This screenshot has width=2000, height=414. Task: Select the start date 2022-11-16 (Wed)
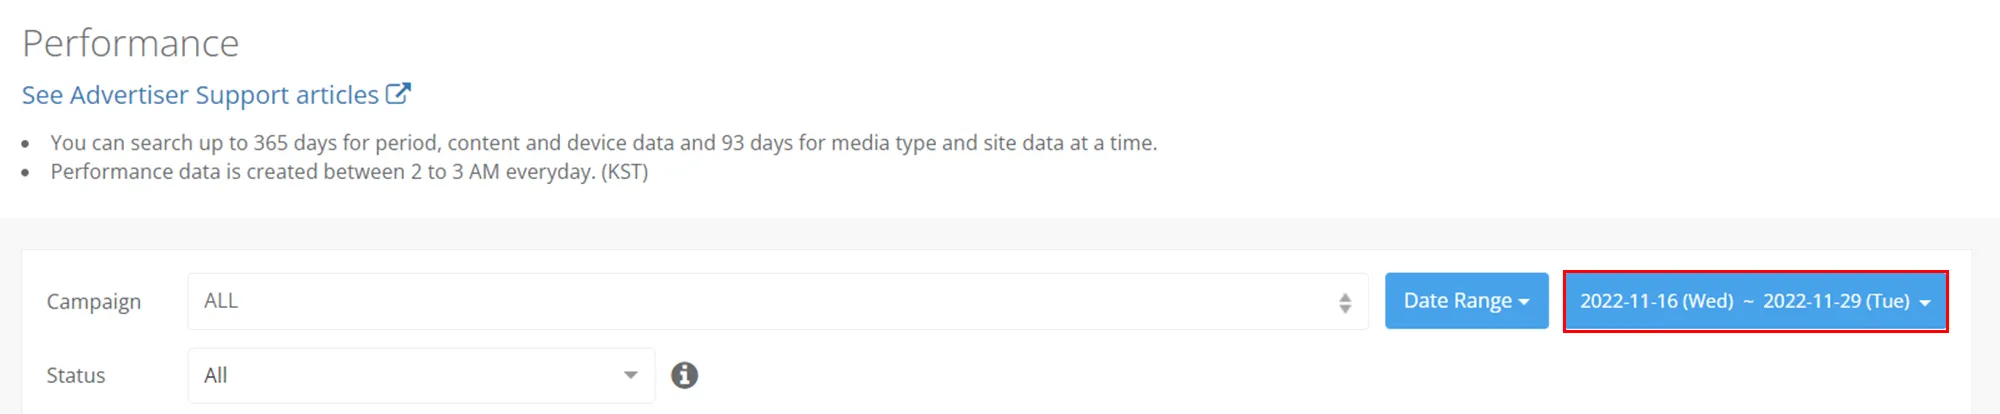pos(1656,301)
